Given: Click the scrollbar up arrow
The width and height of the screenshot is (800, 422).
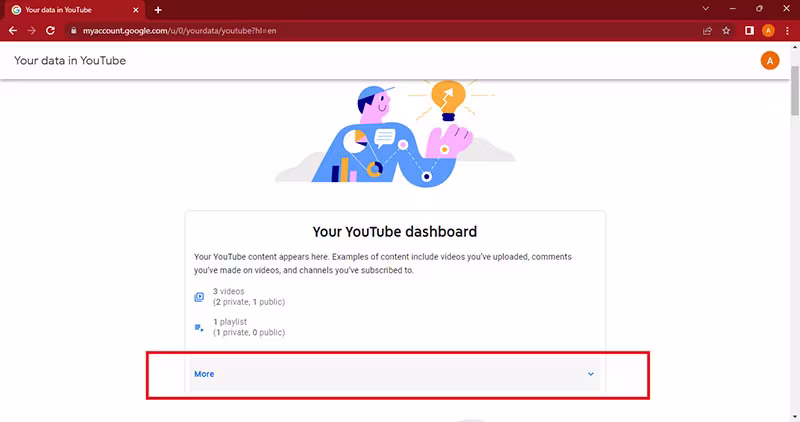Looking at the screenshot, I should point(795,47).
